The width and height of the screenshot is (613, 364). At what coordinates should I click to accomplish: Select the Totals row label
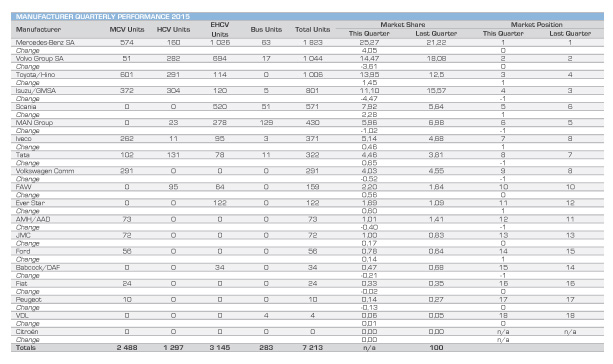[25, 347]
